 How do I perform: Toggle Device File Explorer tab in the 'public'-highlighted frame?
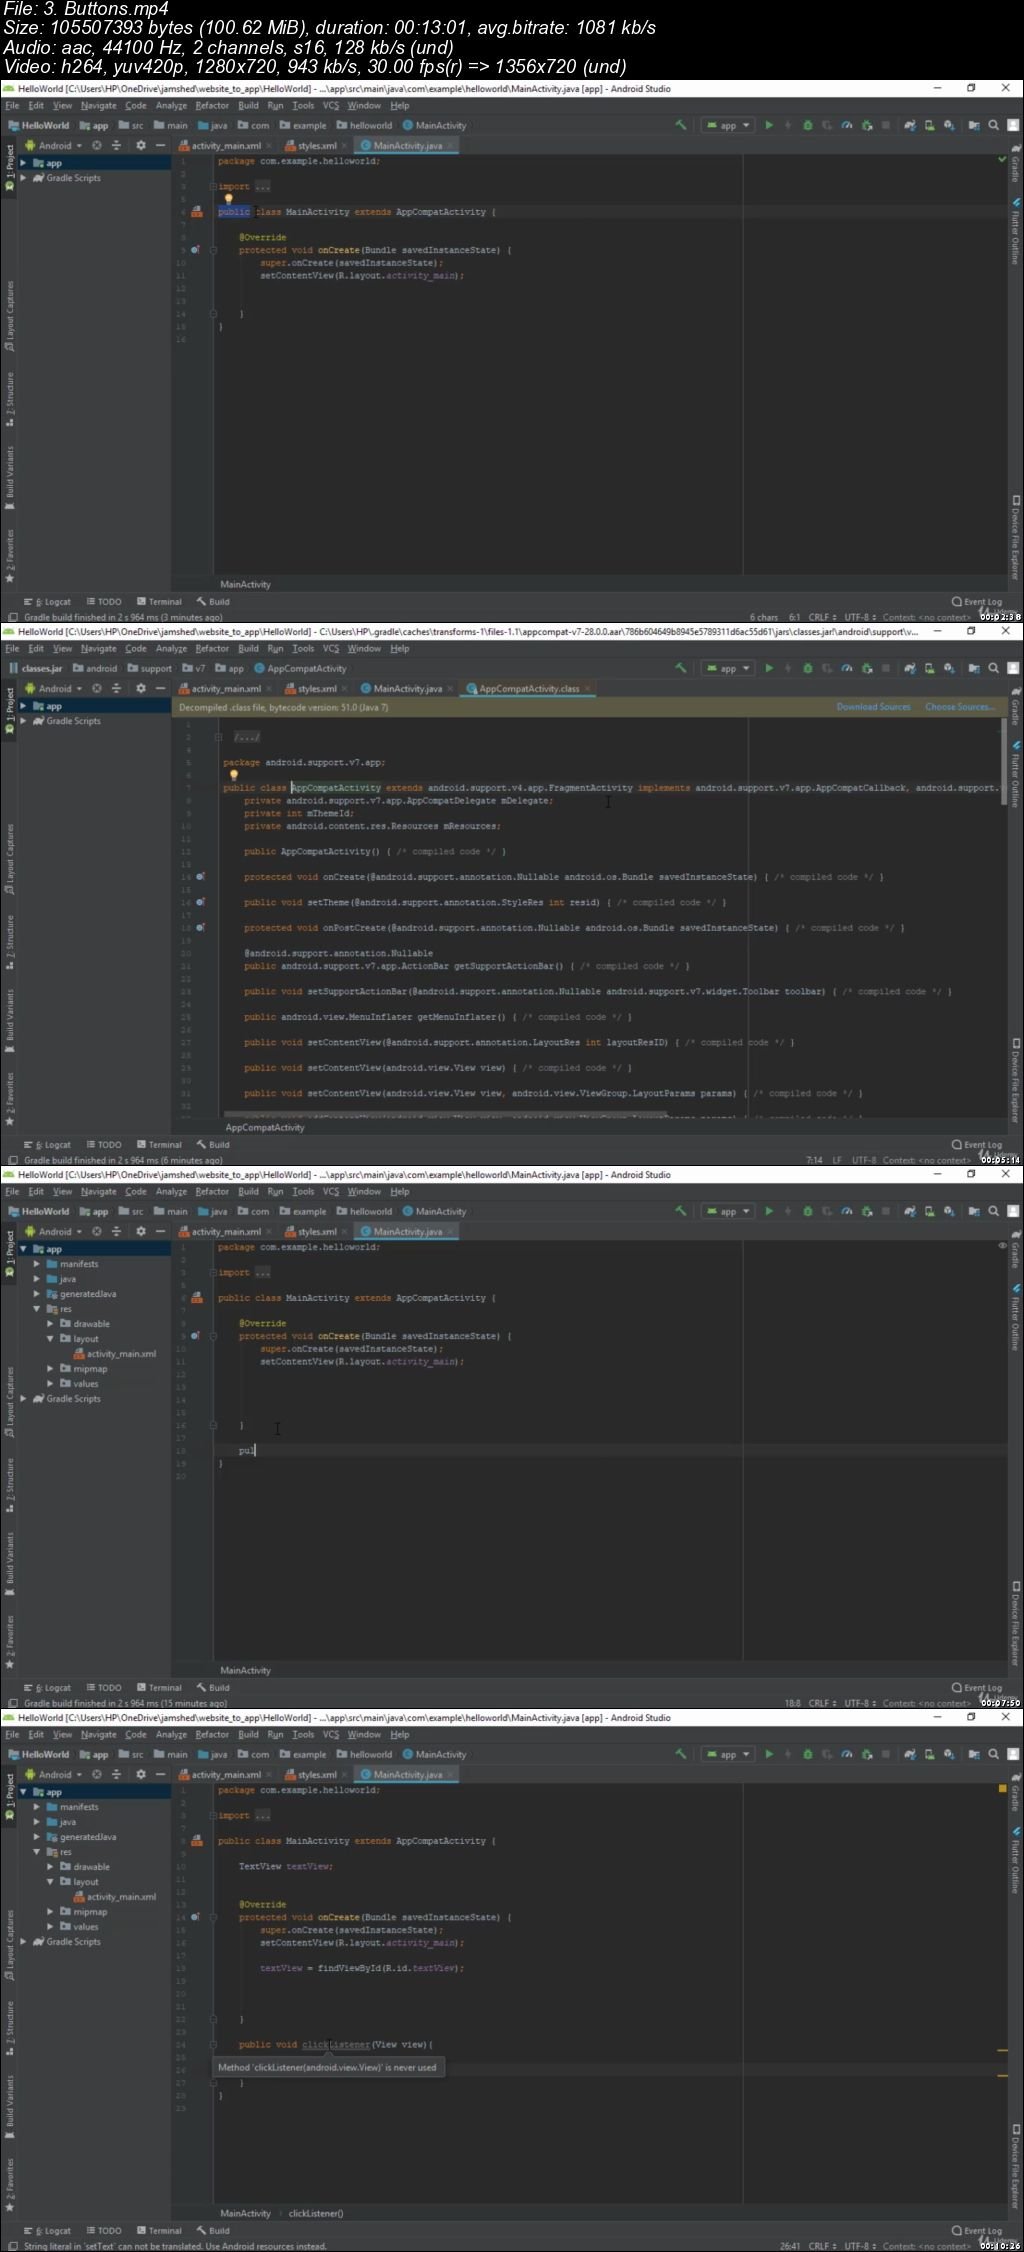[x=1014, y=537]
